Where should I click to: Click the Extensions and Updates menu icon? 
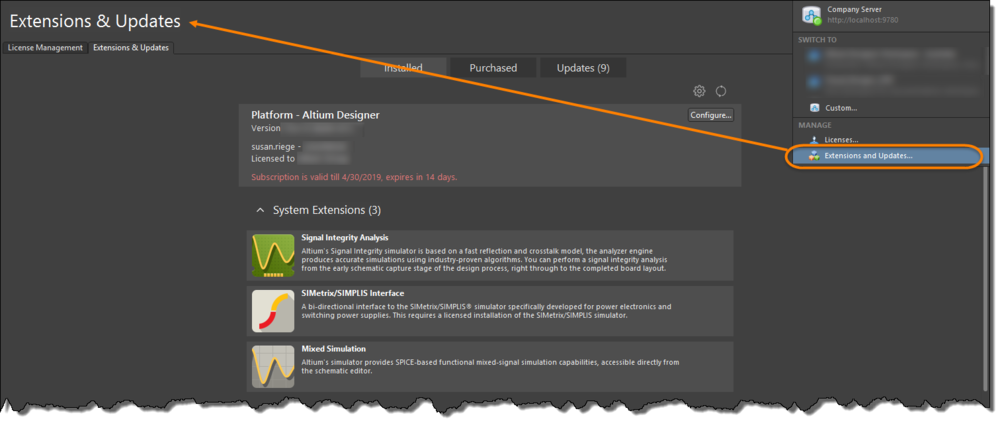pyautogui.click(x=815, y=156)
